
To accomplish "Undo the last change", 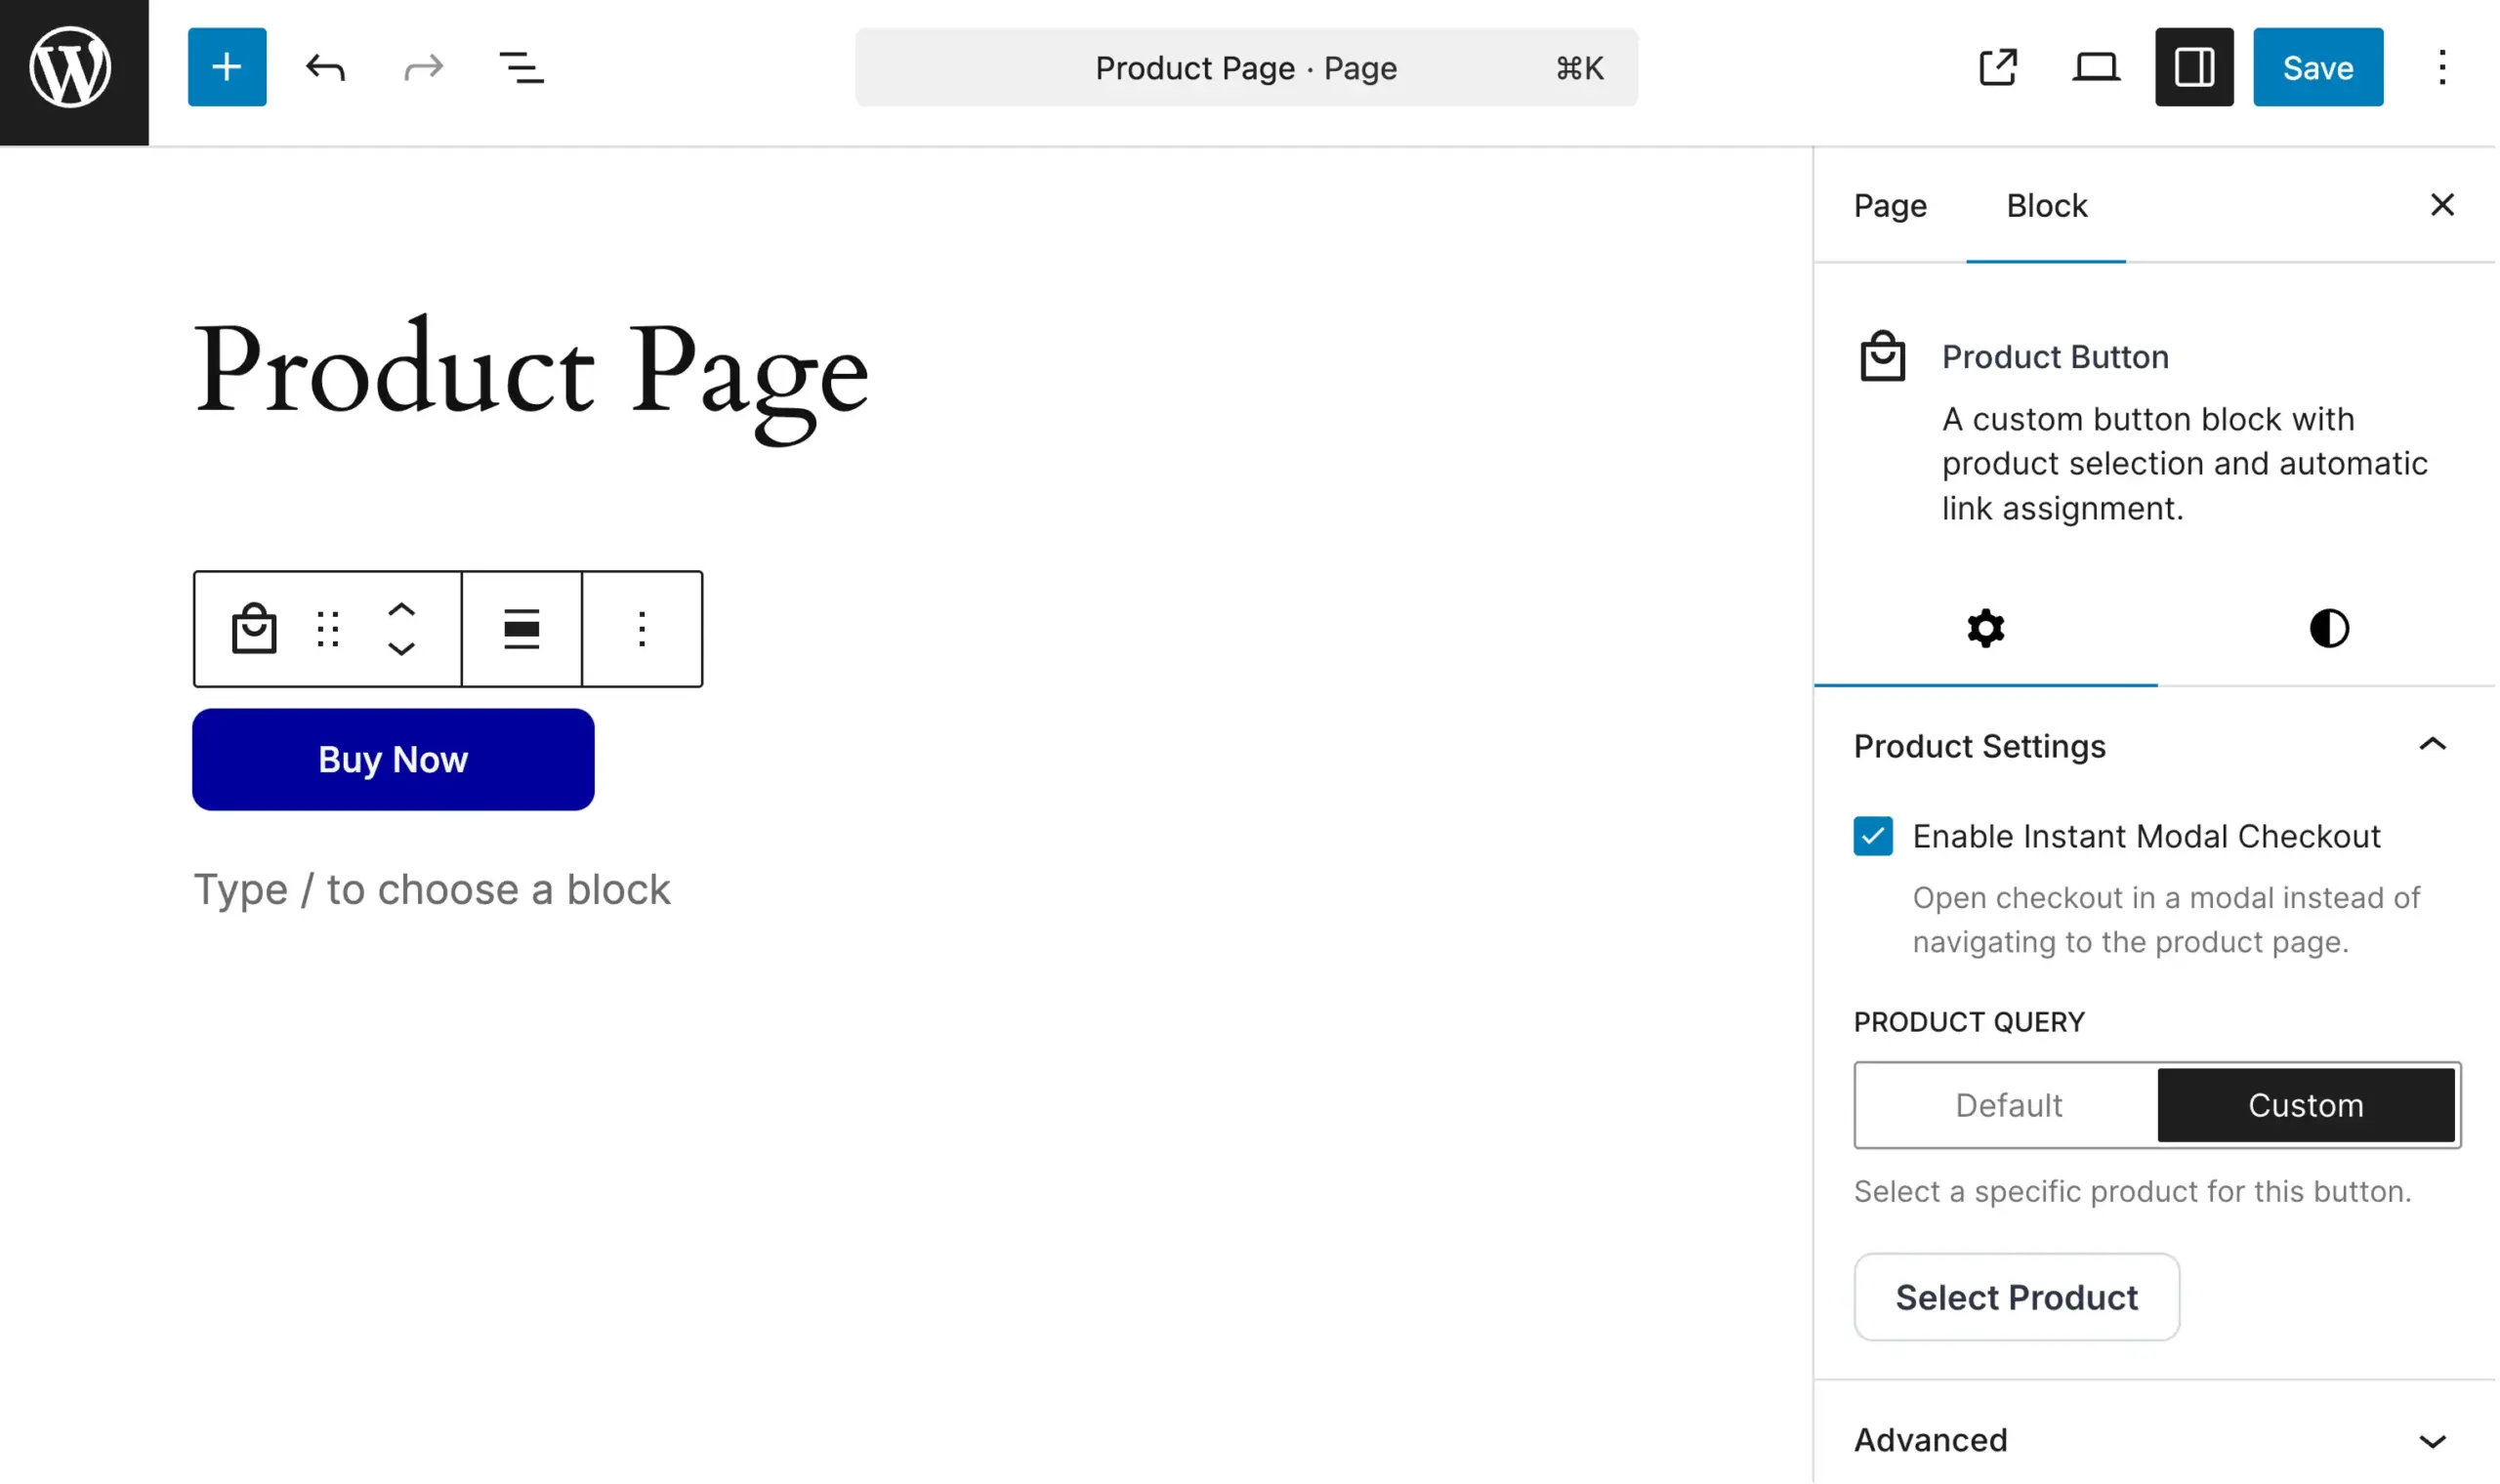I will click(x=325, y=67).
